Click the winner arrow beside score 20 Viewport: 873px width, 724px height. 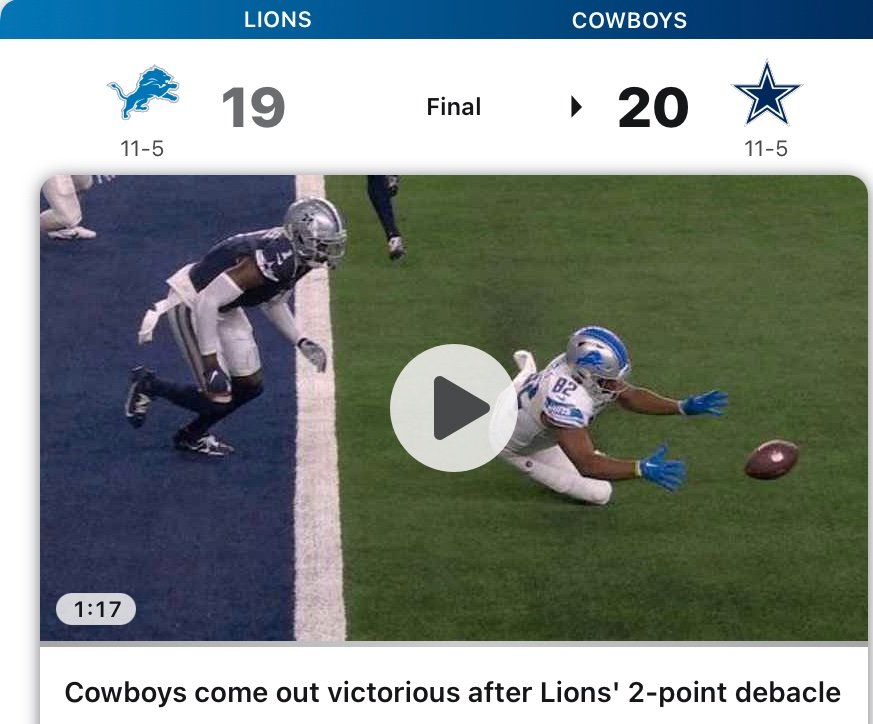pyautogui.click(x=576, y=106)
